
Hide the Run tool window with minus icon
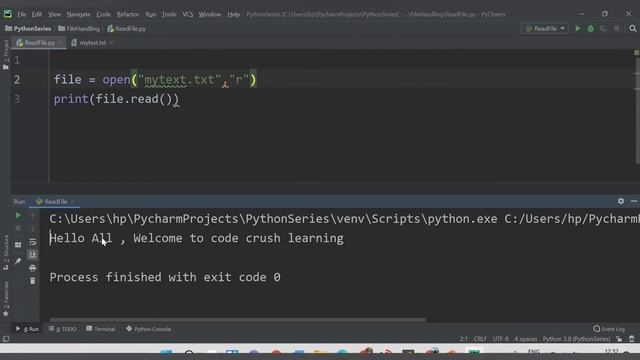tap(633, 201)
